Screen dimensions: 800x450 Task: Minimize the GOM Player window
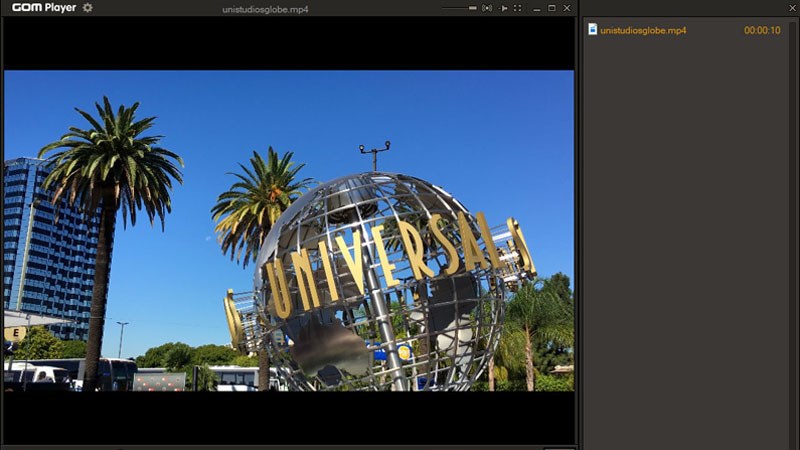tap(535, 8)
